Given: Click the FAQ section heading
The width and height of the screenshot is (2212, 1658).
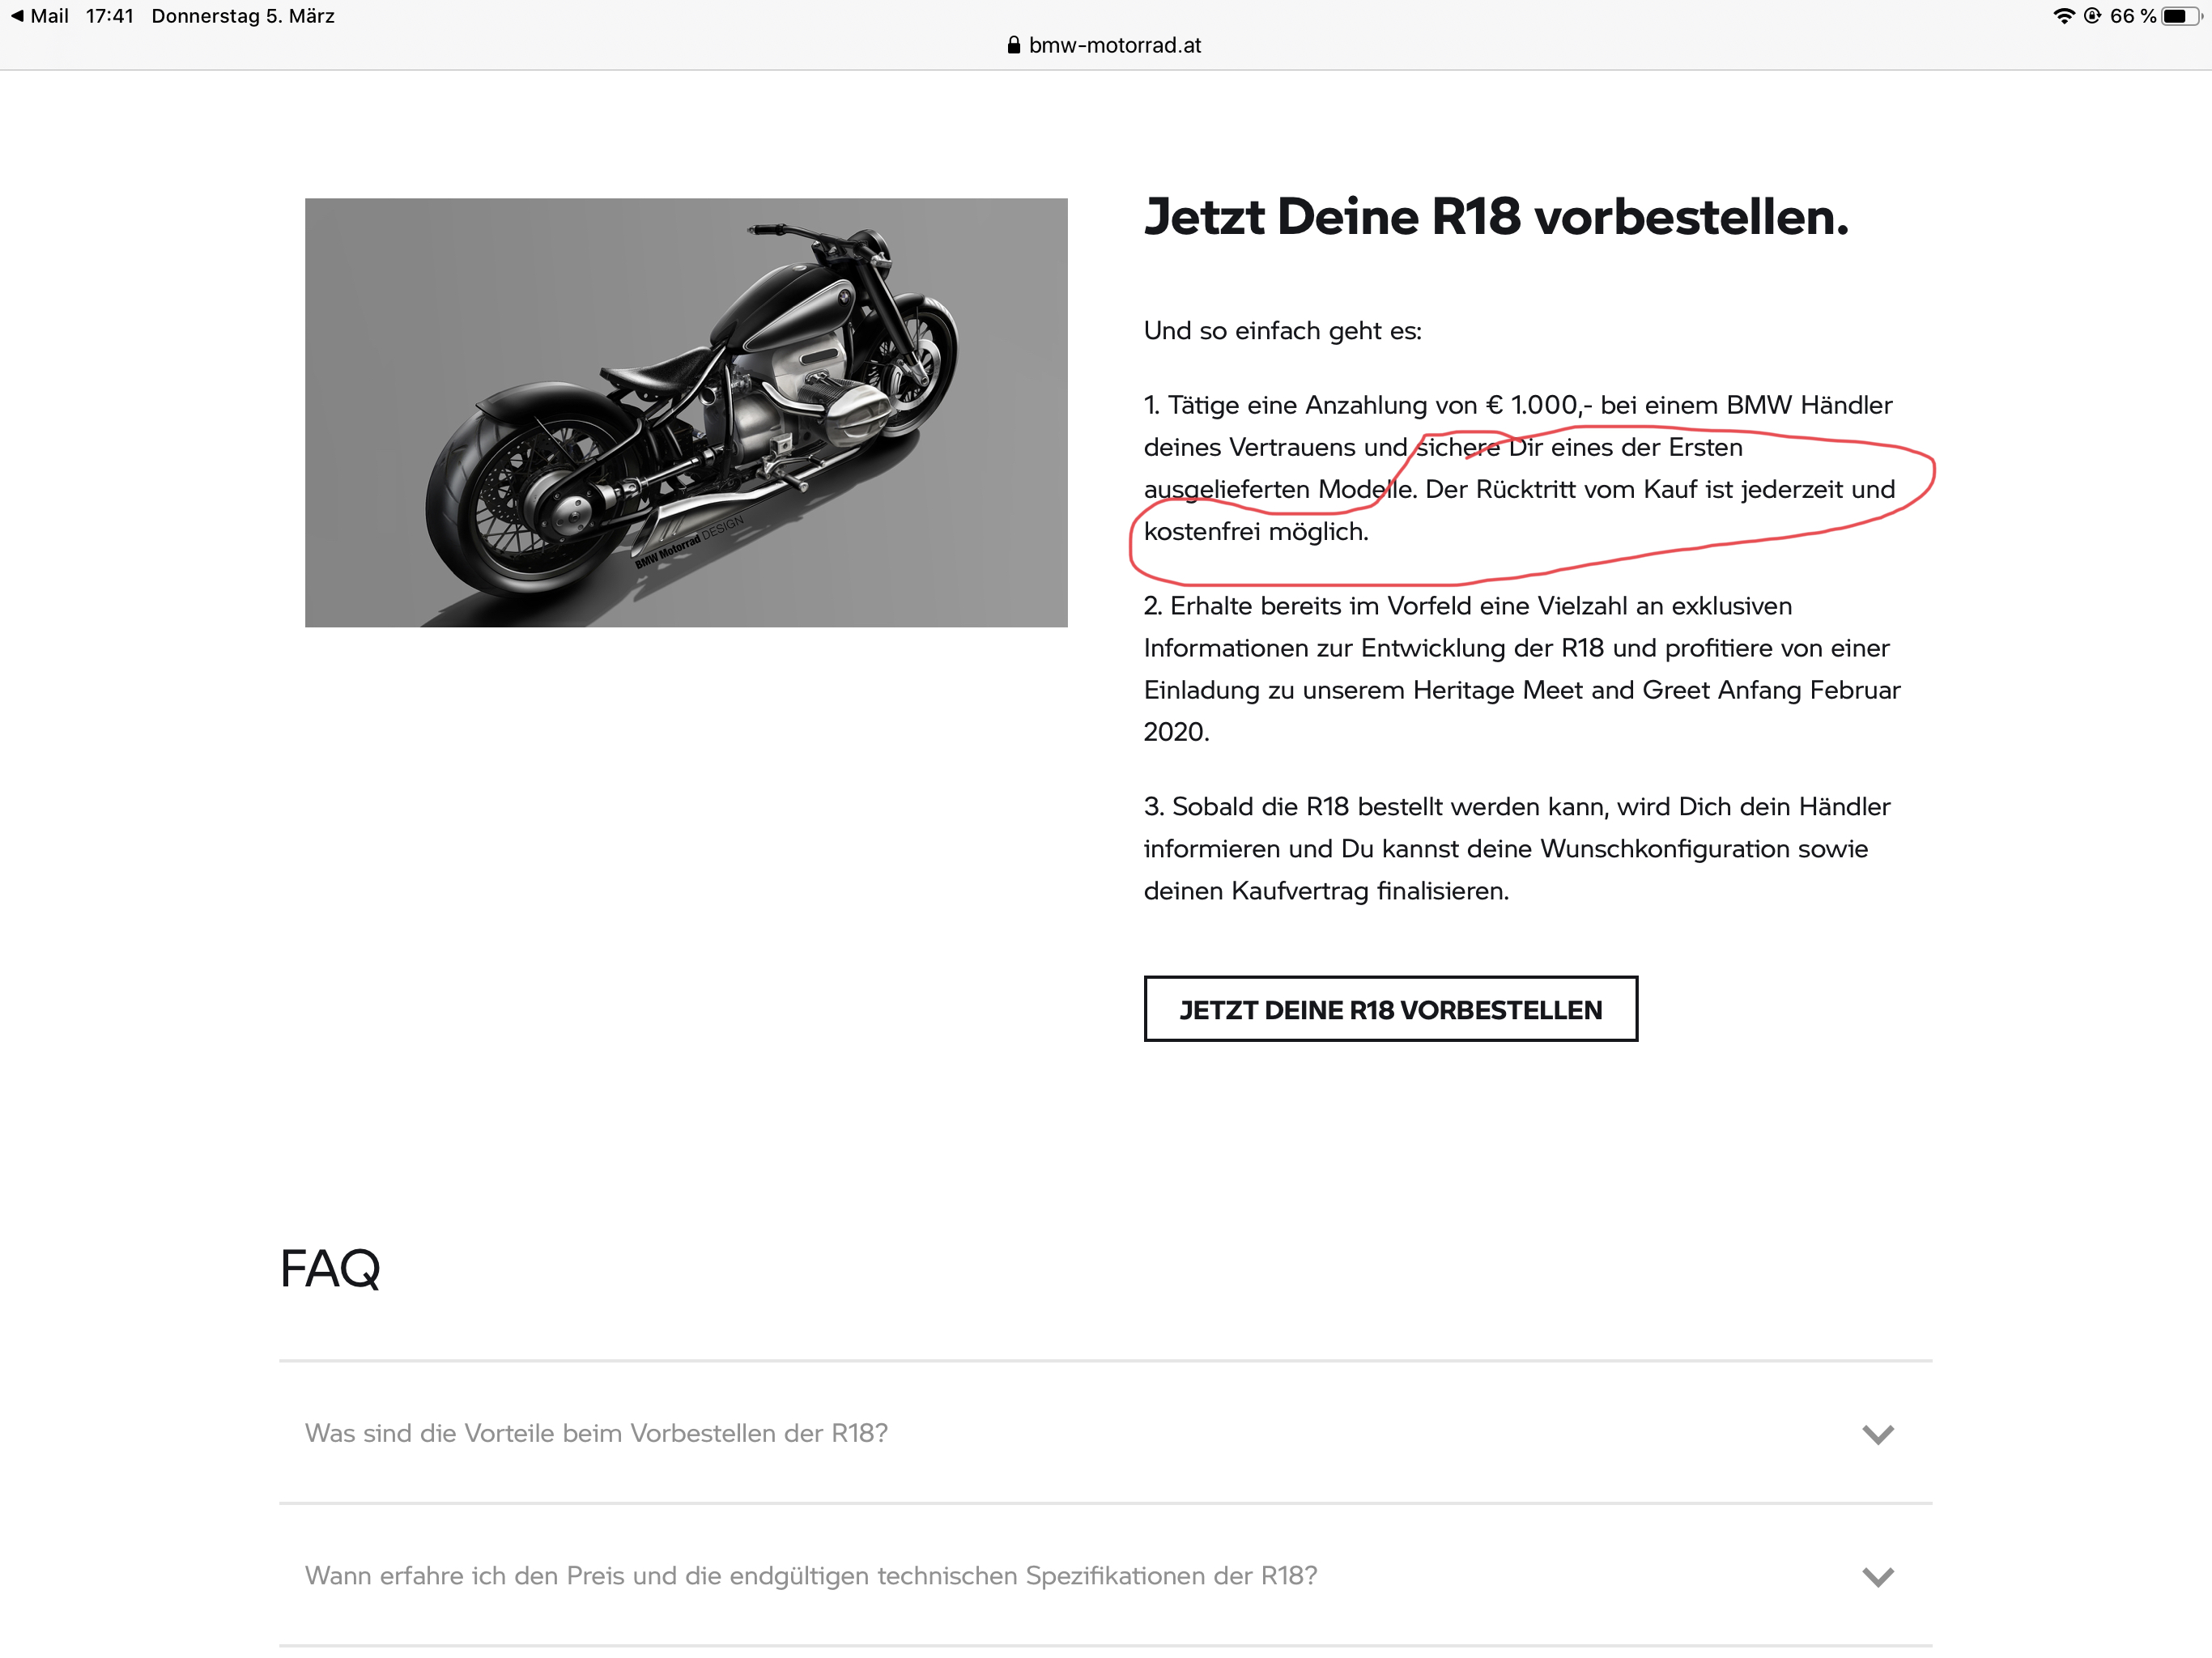Looking at the screenshot, I should pos(330,1269).
